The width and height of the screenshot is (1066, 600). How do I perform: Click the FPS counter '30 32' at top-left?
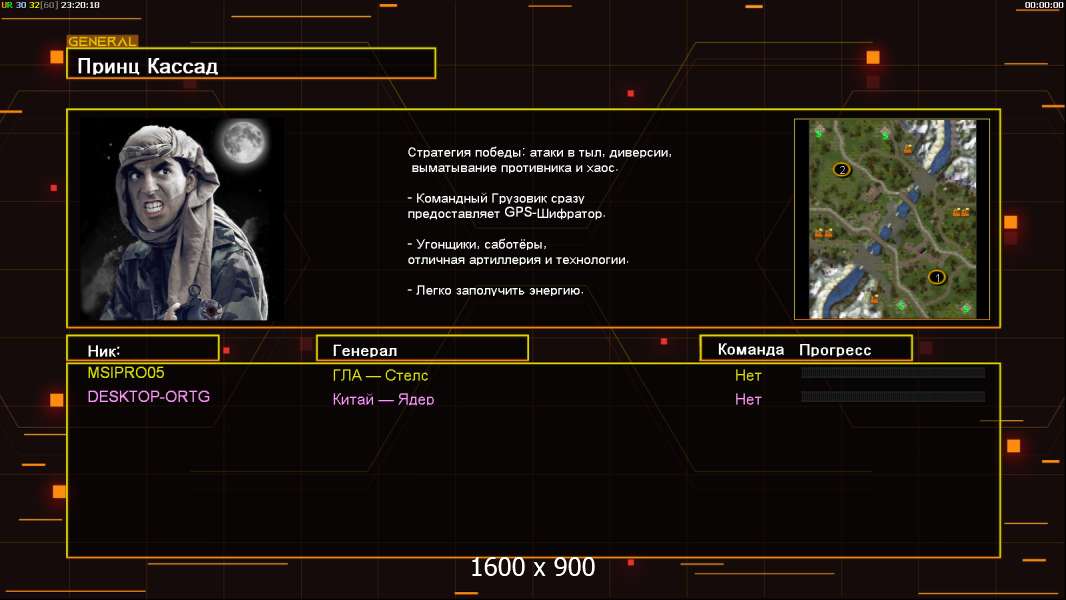pos(27,5)
